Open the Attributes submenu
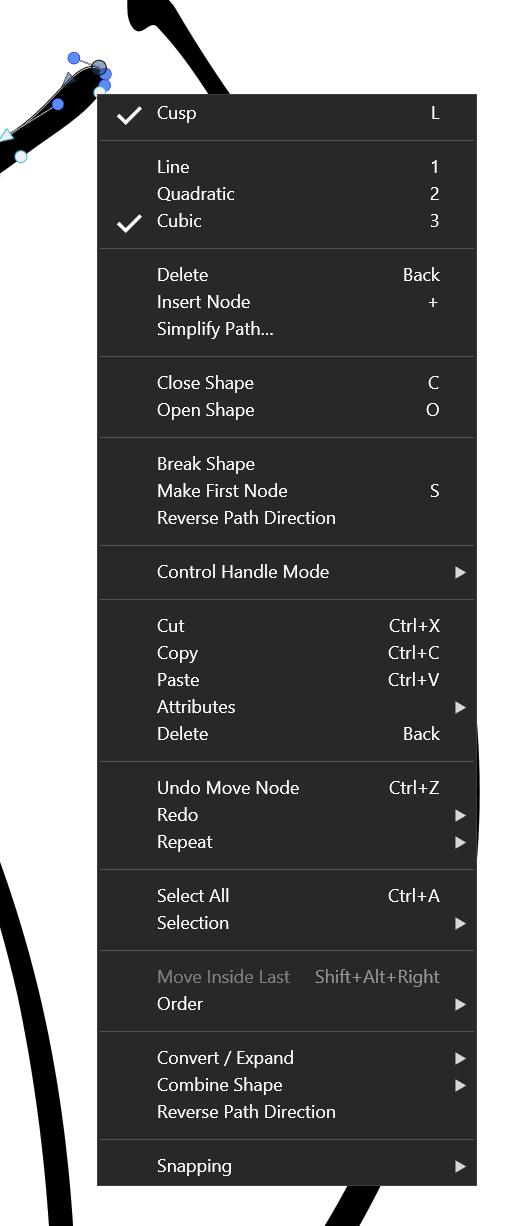518x1226 pixels. [x=286, y=707]
